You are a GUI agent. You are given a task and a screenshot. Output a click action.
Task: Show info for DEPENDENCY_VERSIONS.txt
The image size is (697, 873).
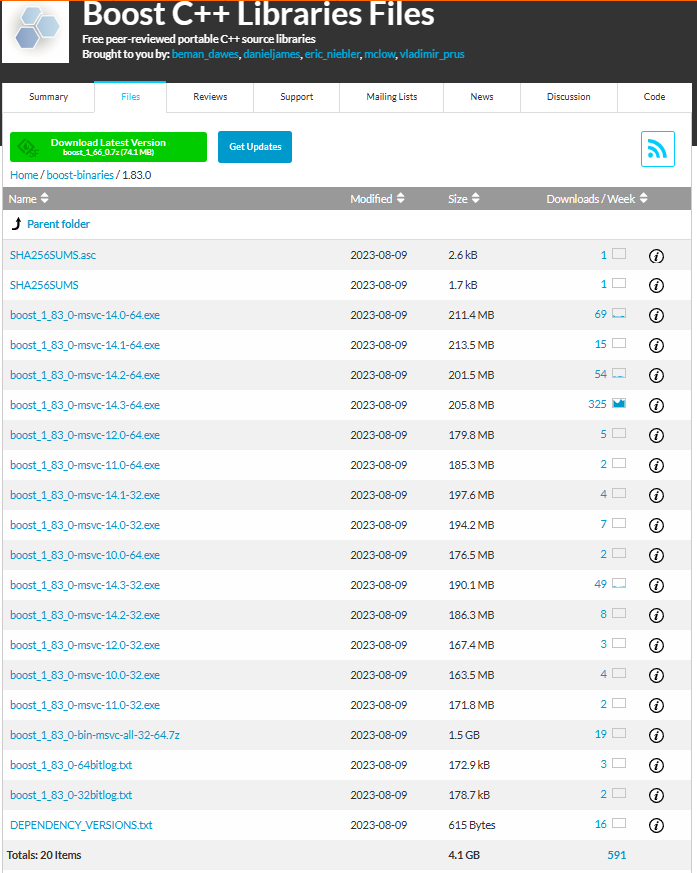pos(656,826)
